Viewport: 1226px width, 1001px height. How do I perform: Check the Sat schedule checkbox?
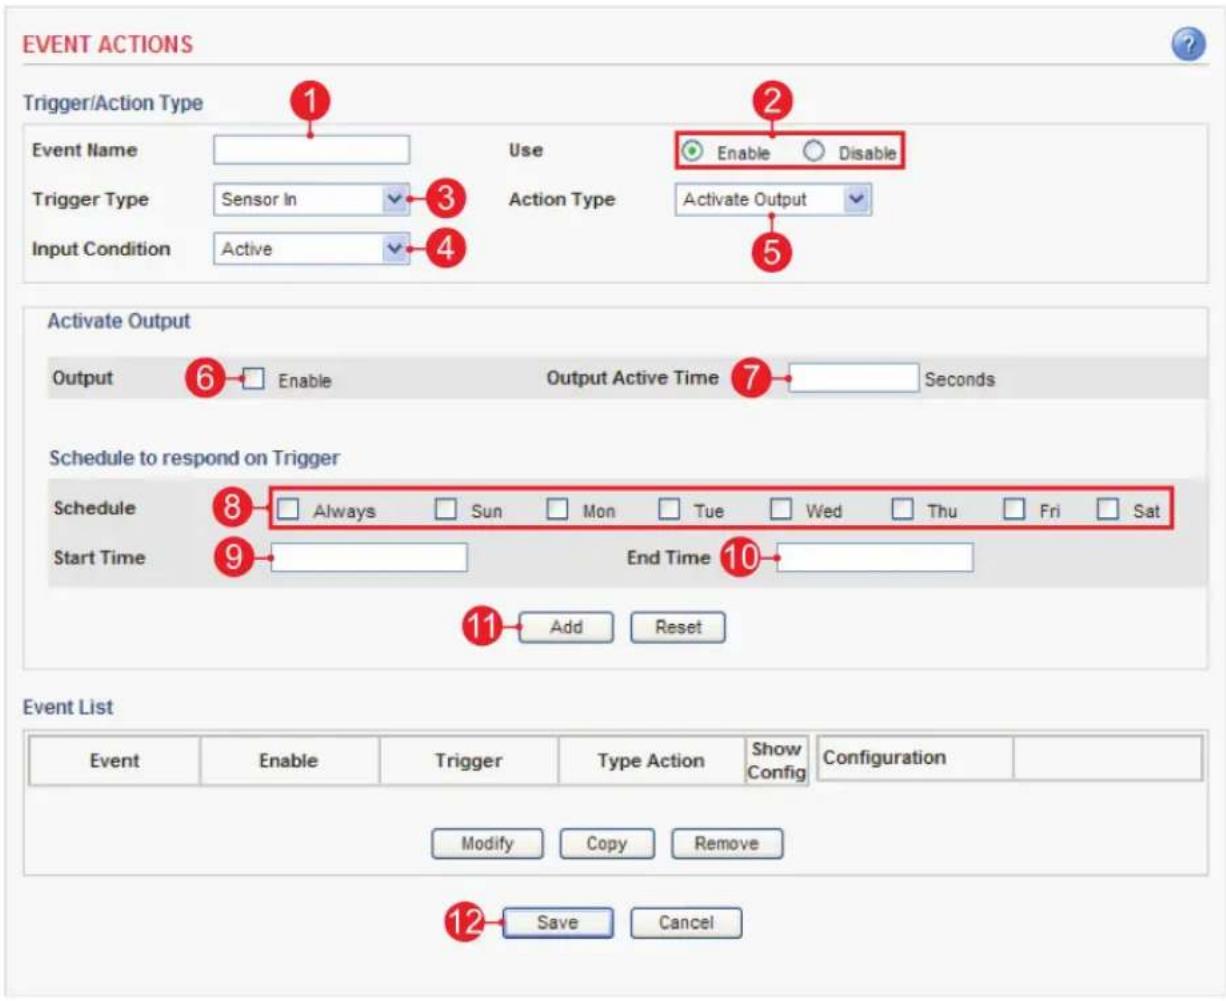pyautogui.click(x=1108, y=510)
